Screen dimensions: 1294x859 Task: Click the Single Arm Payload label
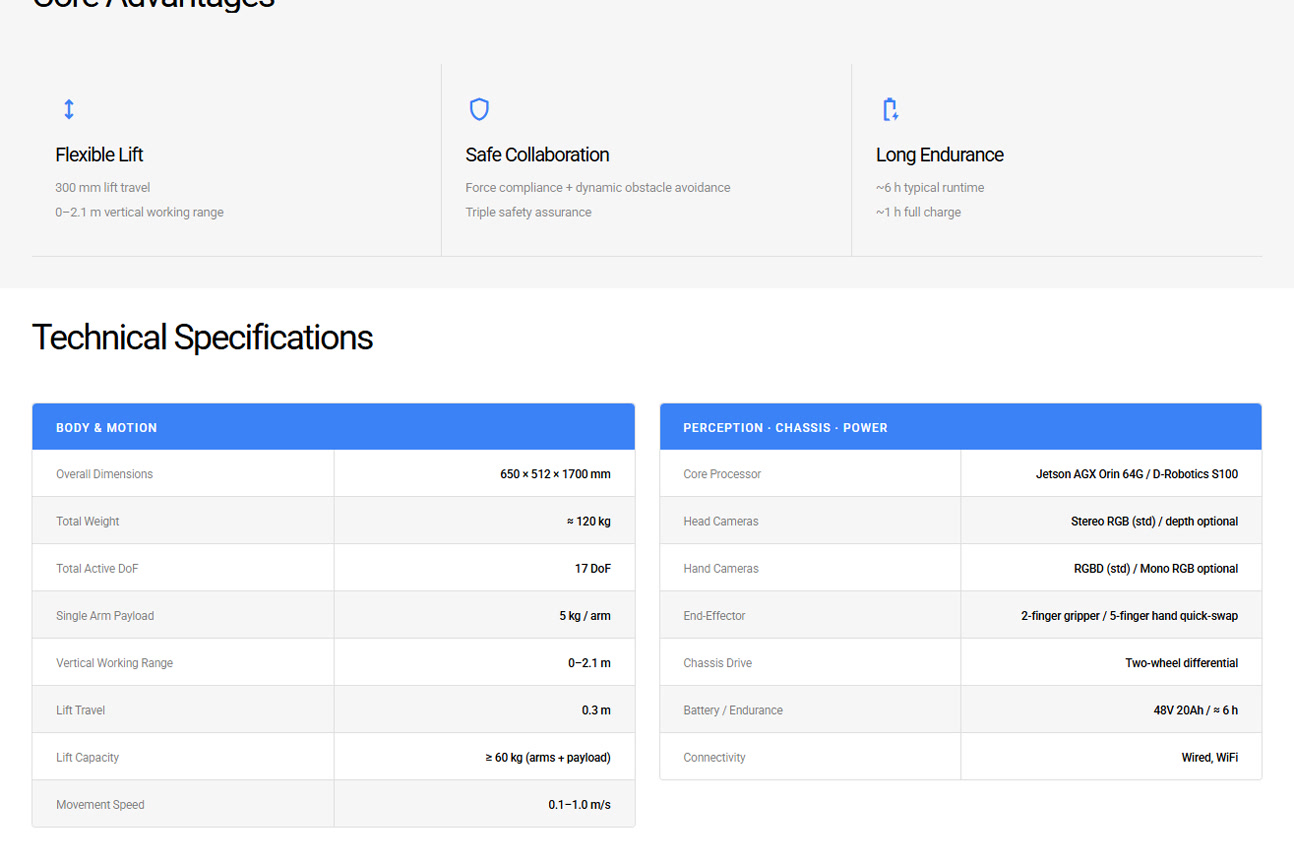(x=105, y=616)
